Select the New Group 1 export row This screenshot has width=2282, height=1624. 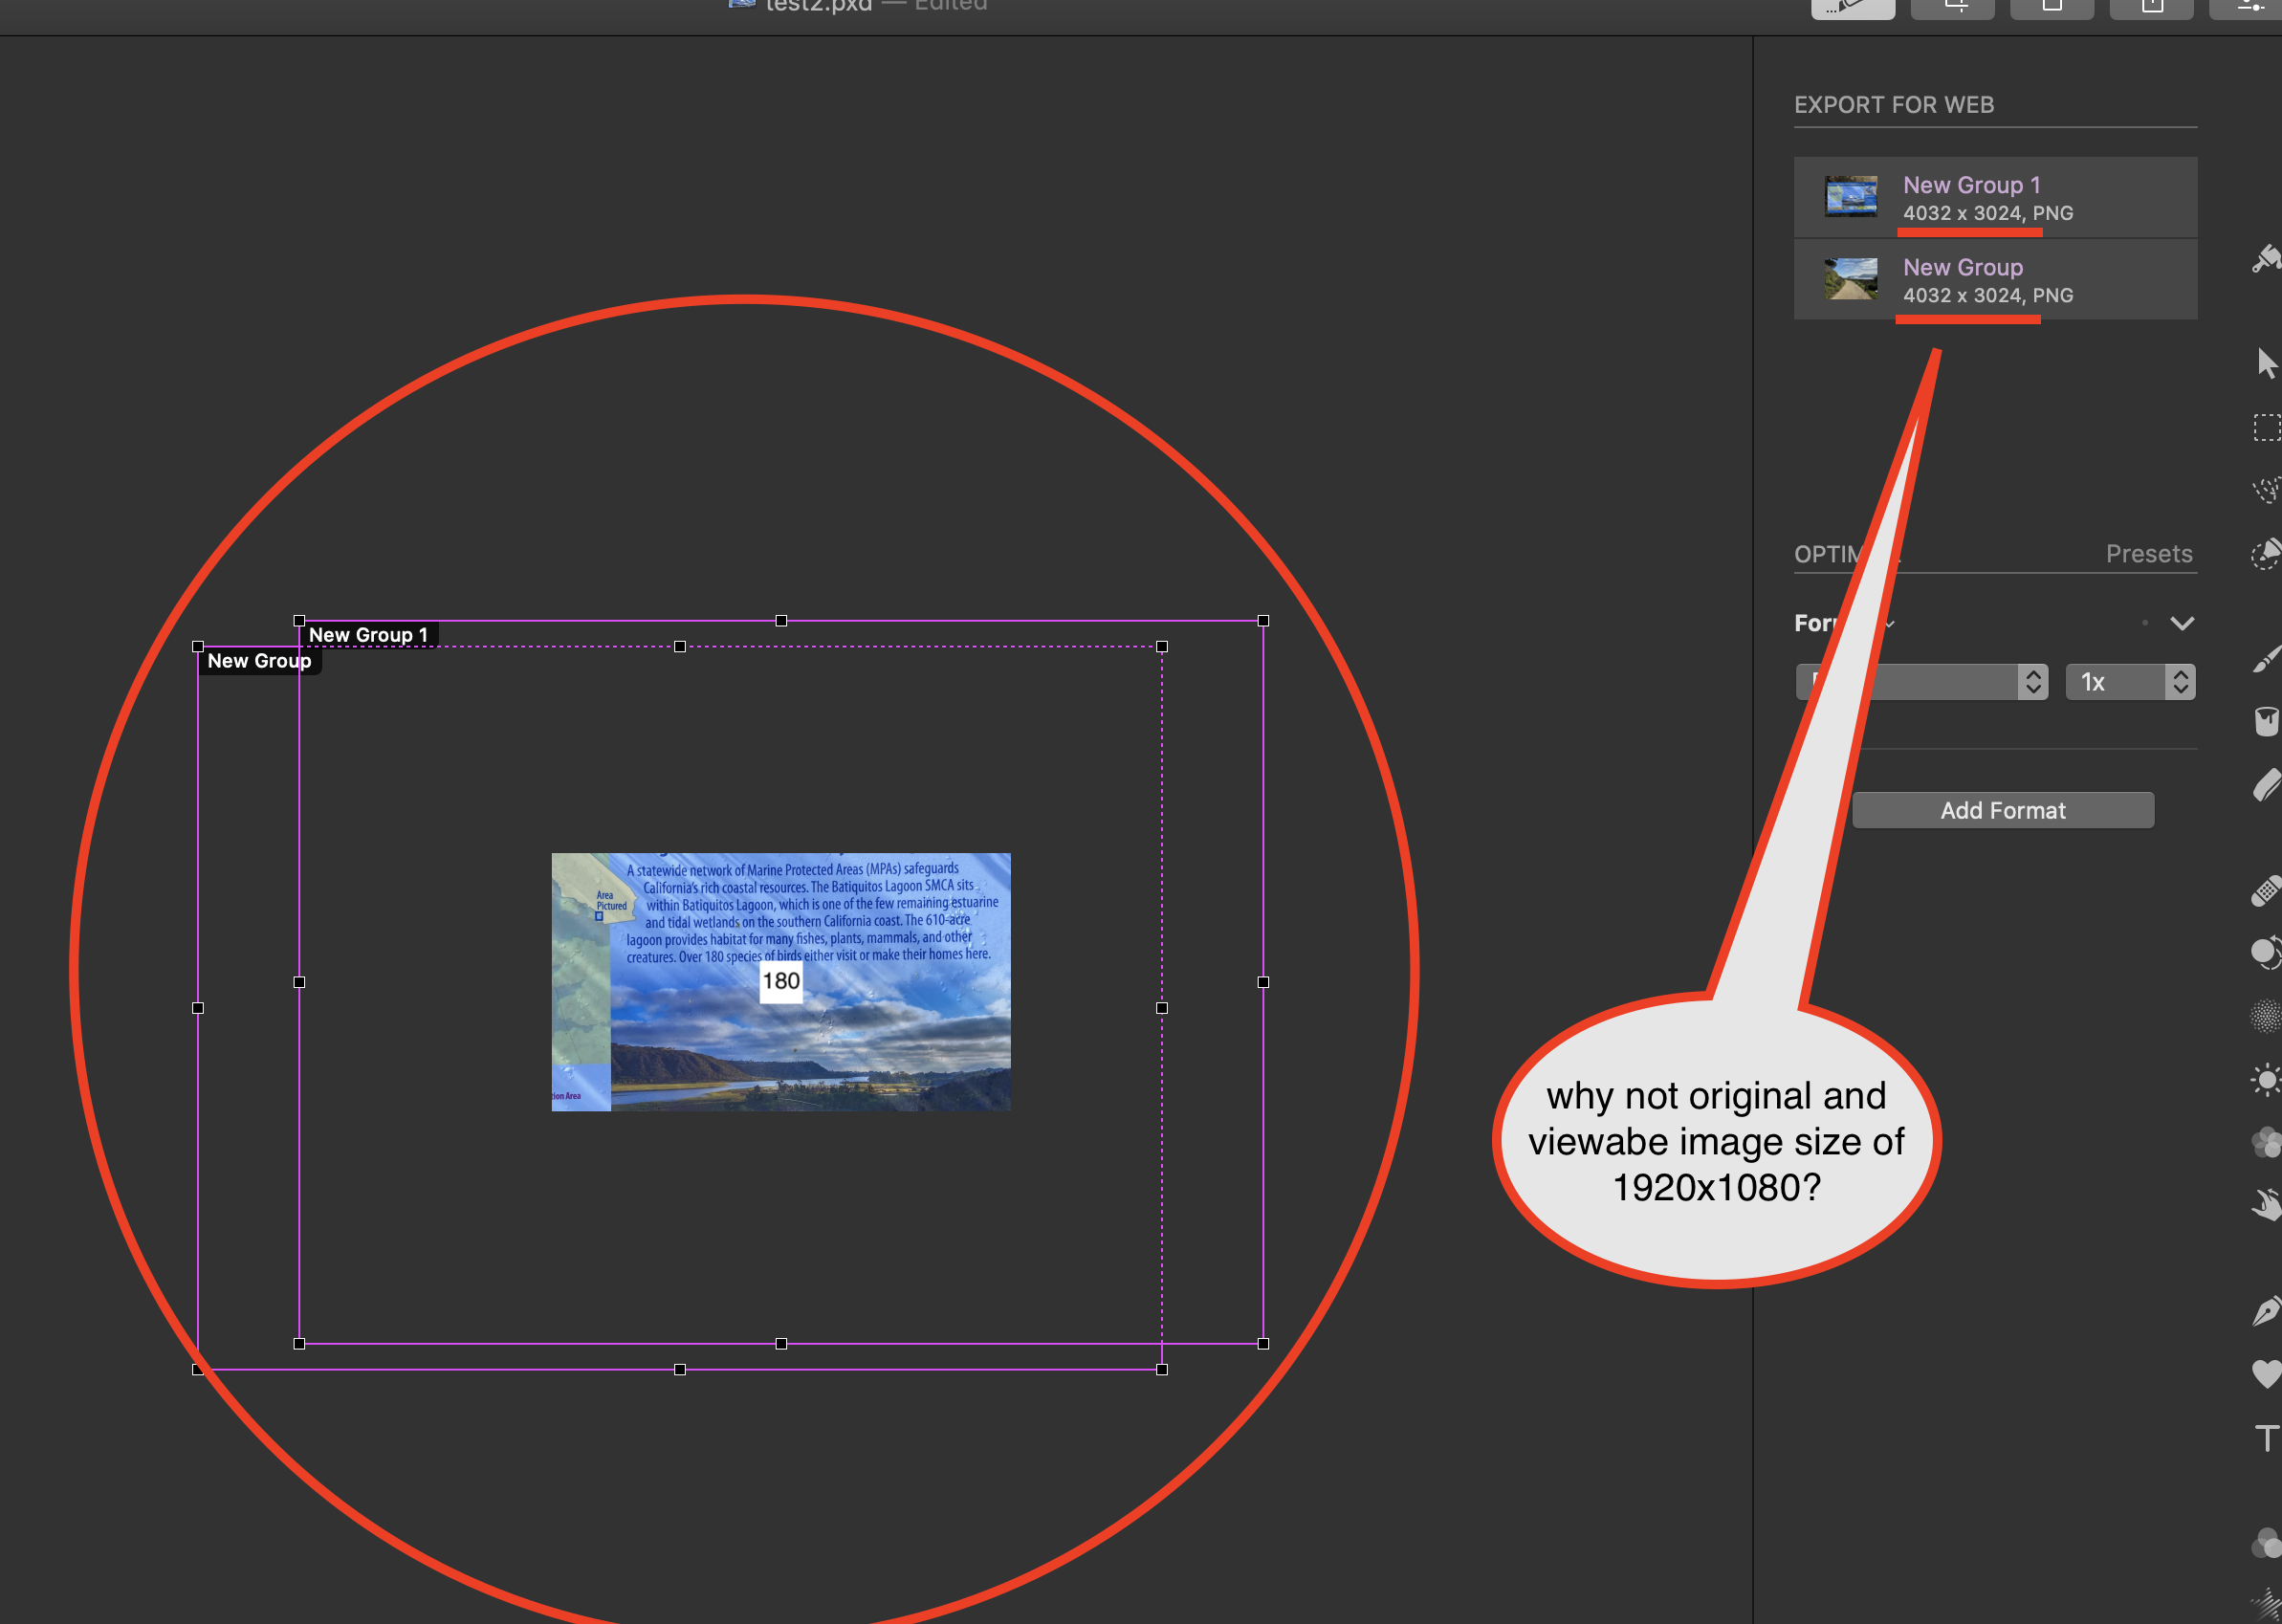click(1995, 197)
